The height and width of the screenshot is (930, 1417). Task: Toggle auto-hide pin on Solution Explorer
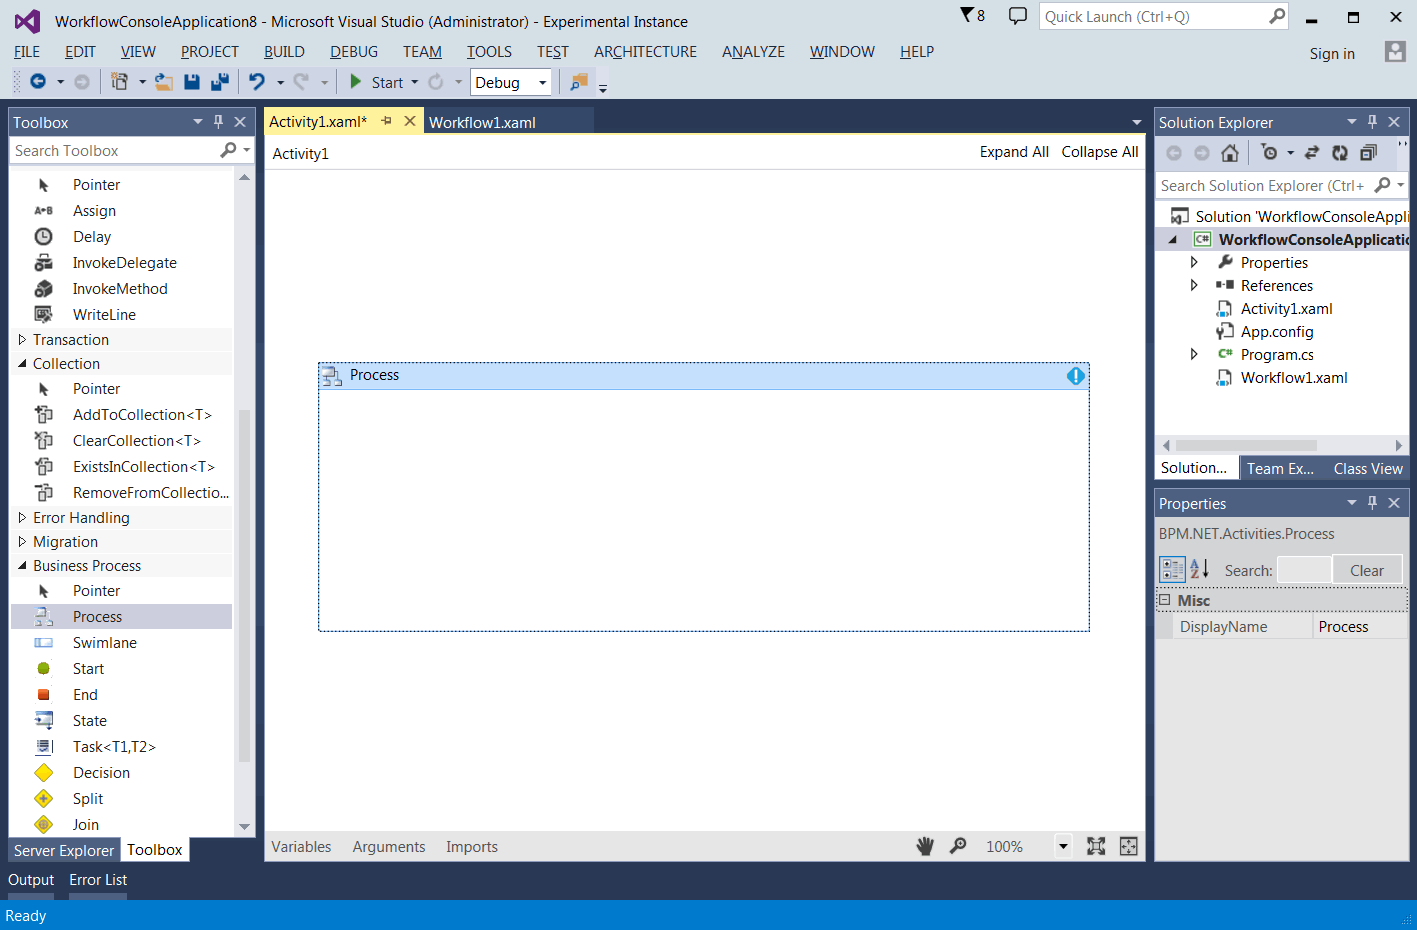pyautogui.click(x=1372, y=122)
